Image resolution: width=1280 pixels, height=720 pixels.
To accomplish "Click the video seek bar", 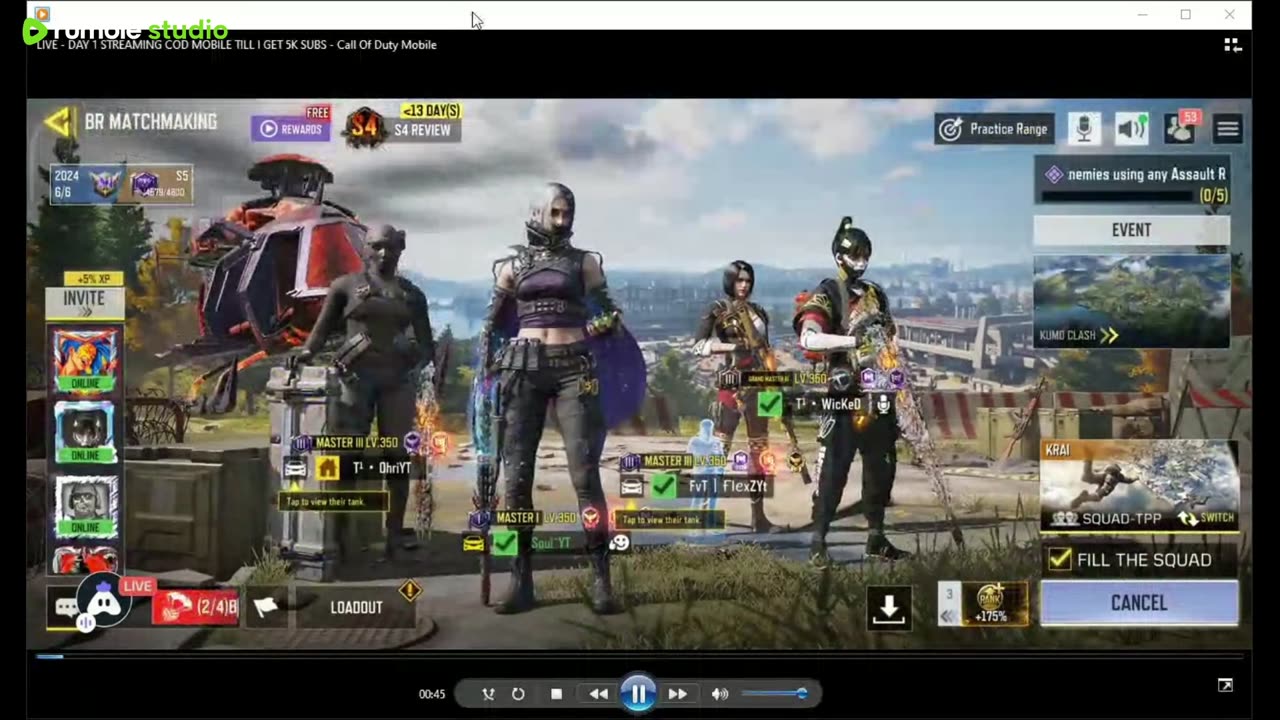I will 640,657.
